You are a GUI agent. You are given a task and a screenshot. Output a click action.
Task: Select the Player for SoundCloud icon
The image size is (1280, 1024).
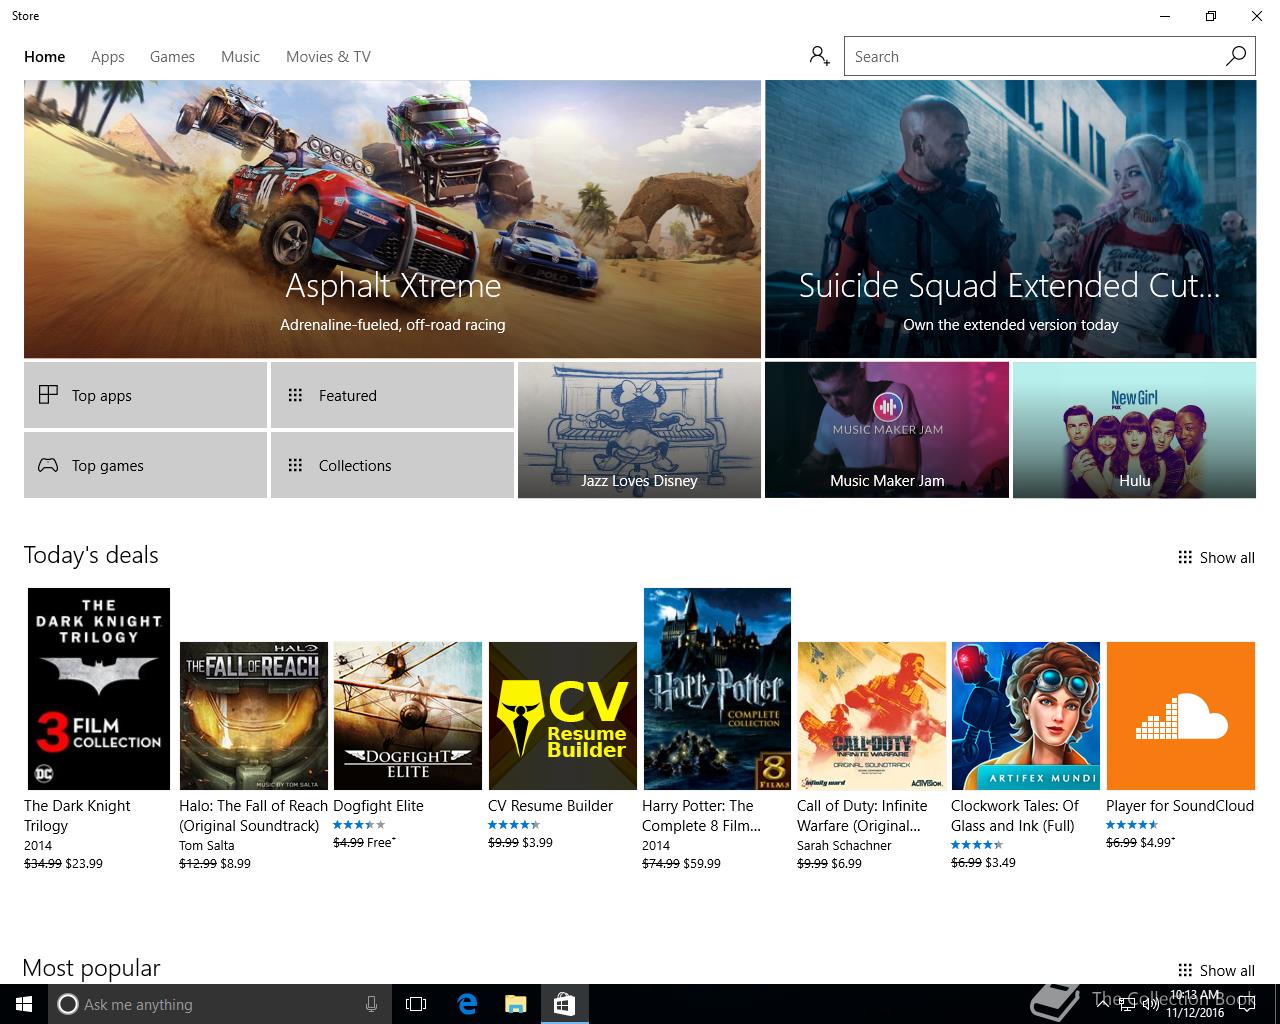click(1181, 716)
